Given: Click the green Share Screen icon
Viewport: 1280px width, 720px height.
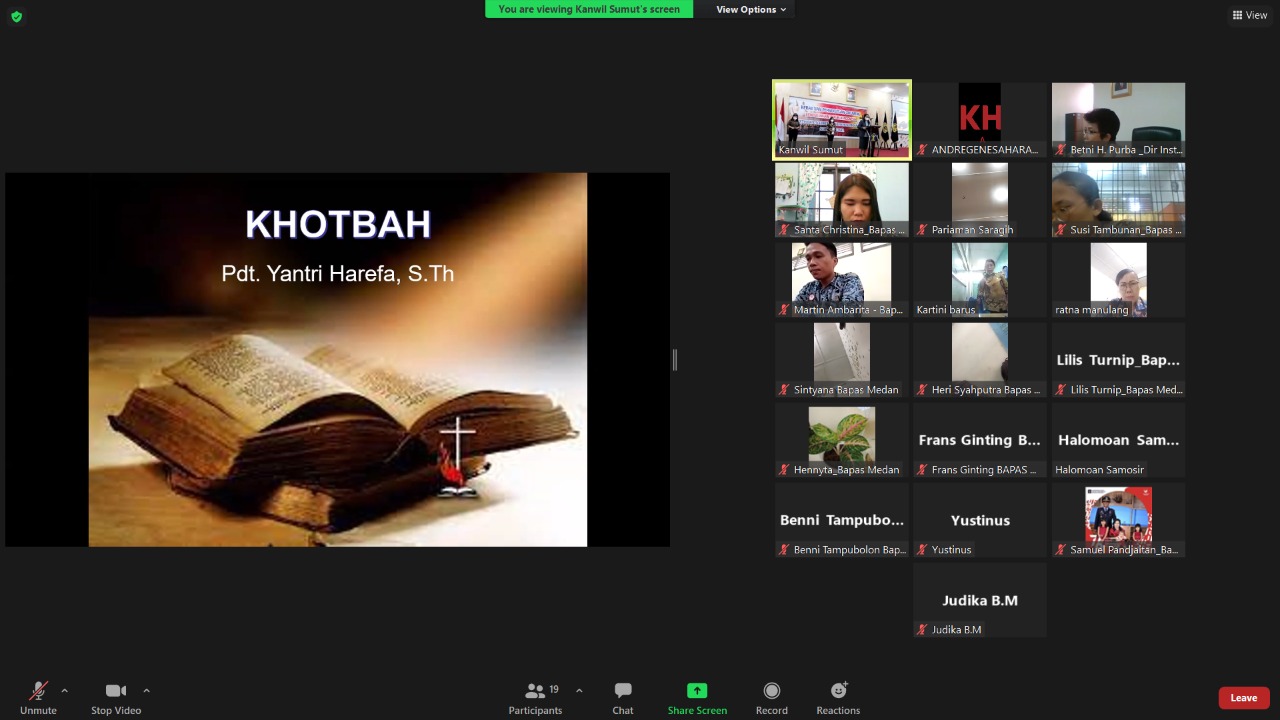Looking at the screenshot, I should (697, 691).
